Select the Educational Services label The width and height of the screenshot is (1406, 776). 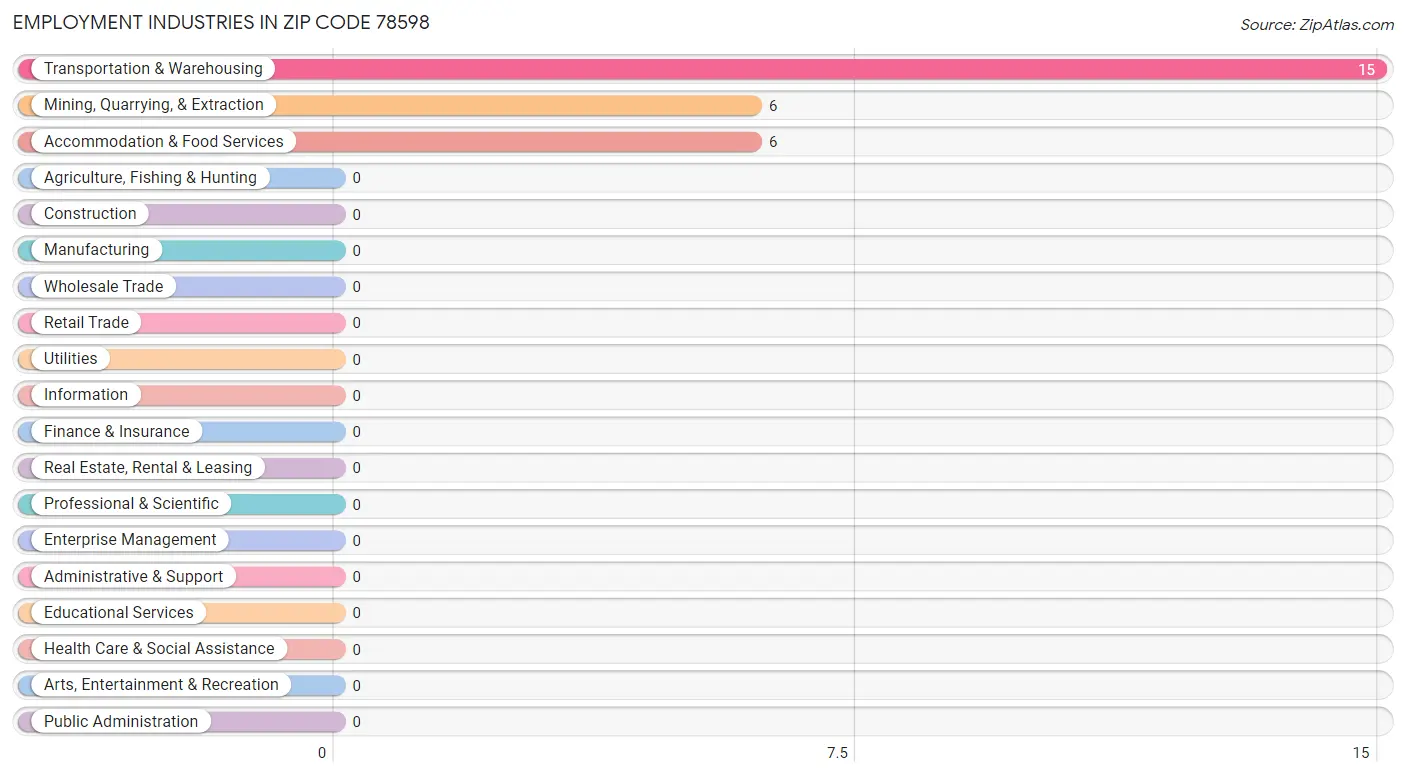(119, 613)
